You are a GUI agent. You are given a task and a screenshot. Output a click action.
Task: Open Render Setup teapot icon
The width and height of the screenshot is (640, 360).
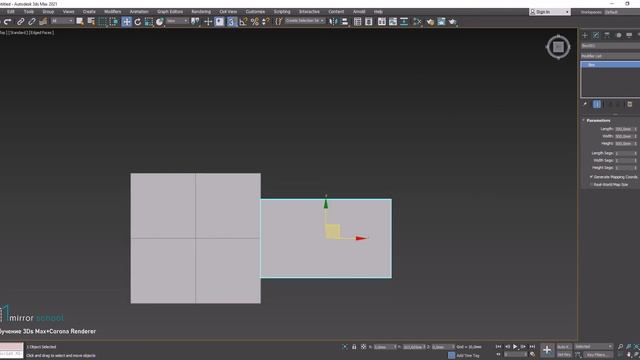[430, 22]
